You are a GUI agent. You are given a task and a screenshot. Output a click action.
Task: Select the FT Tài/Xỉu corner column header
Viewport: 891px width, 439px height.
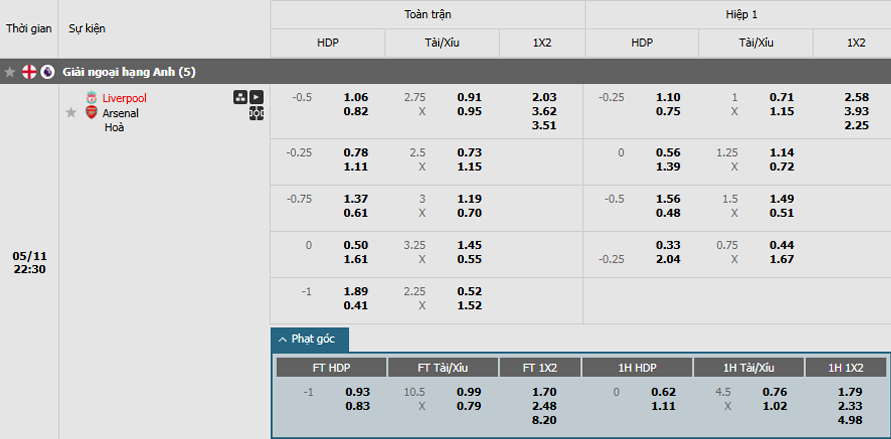[x=443, y=367]
